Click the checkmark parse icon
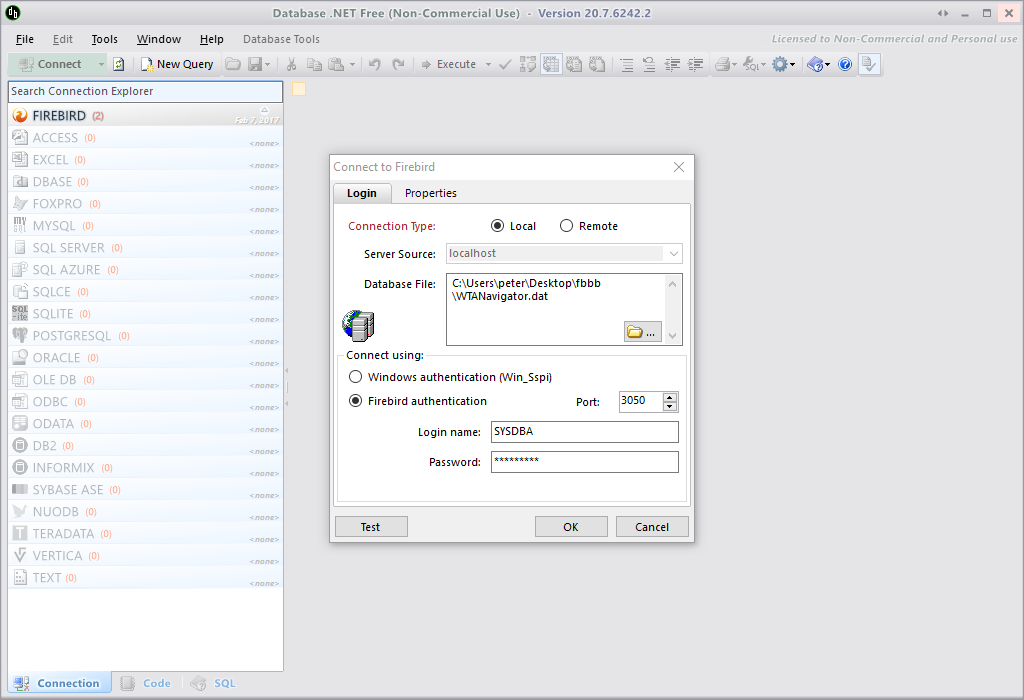 (505, 64)
